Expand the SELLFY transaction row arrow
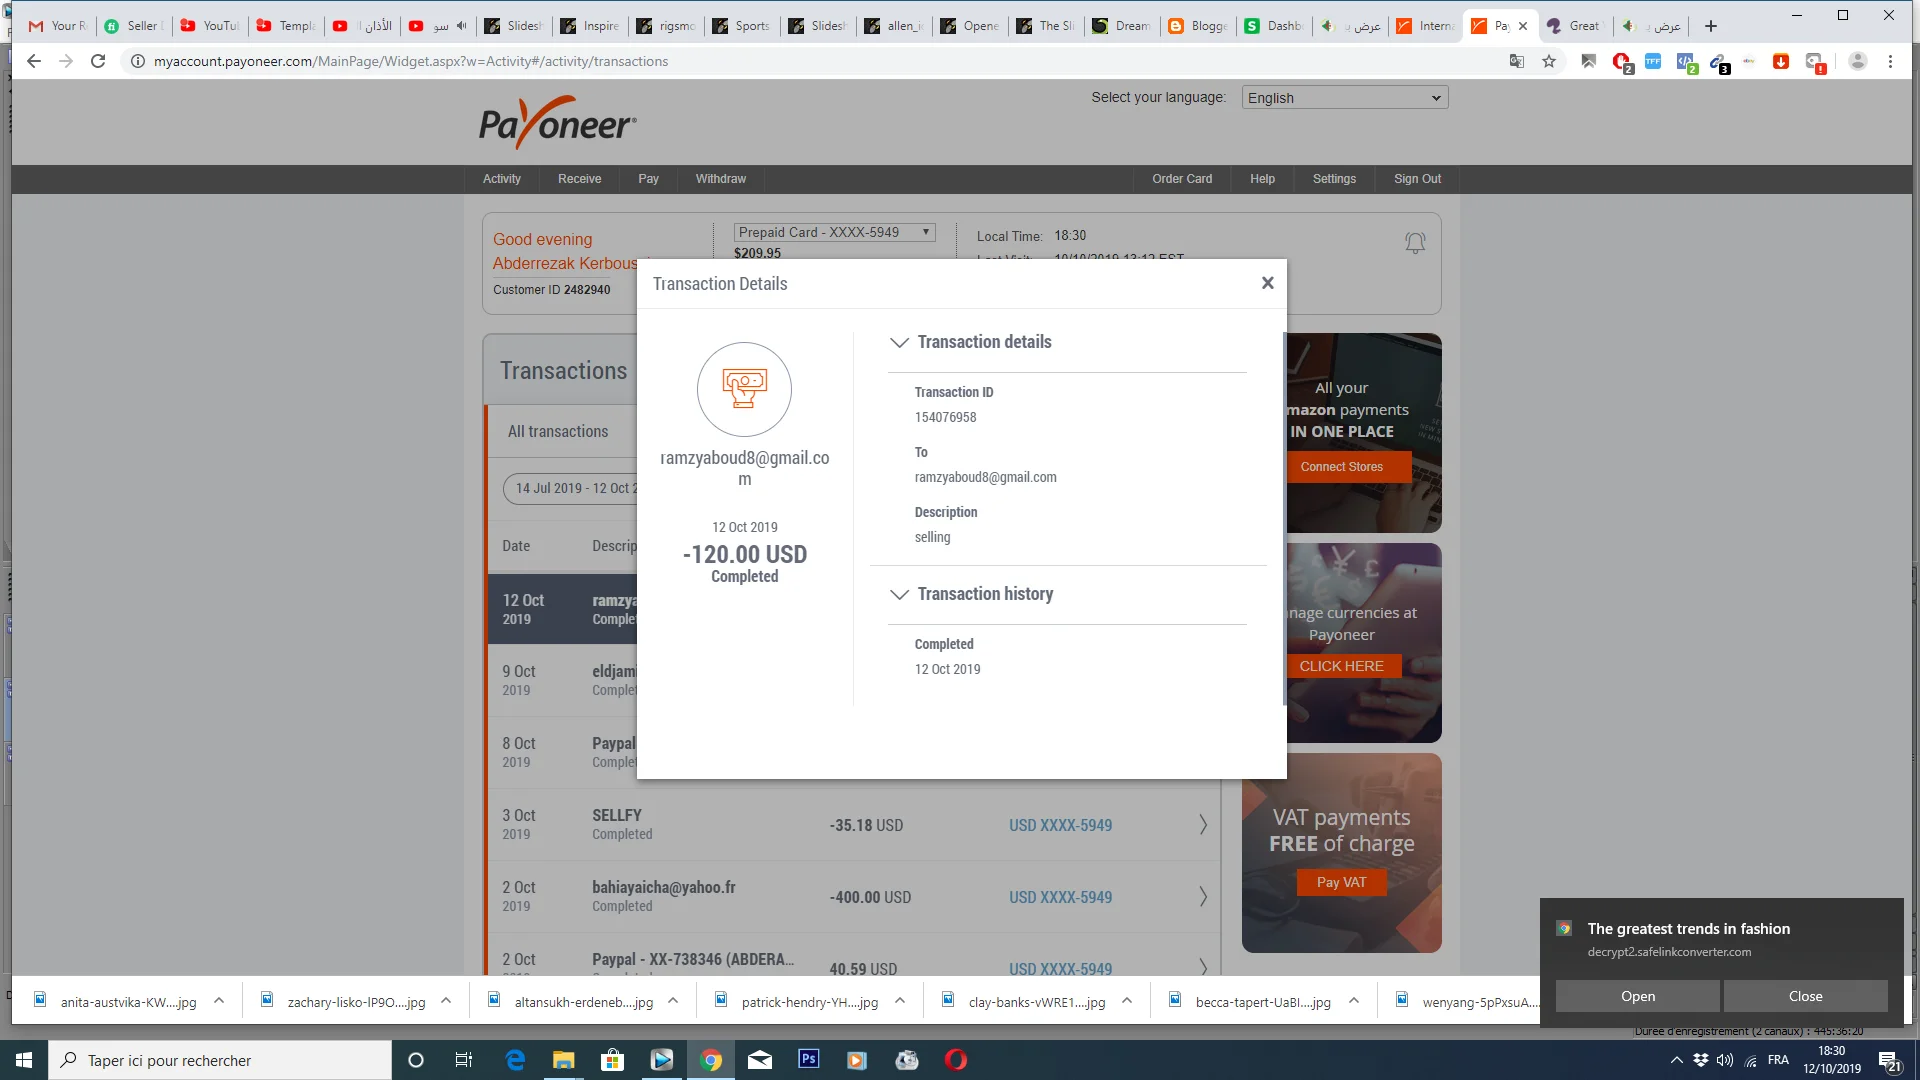The width and height of the screenshot is (1920, 1080). [1203, 825]
